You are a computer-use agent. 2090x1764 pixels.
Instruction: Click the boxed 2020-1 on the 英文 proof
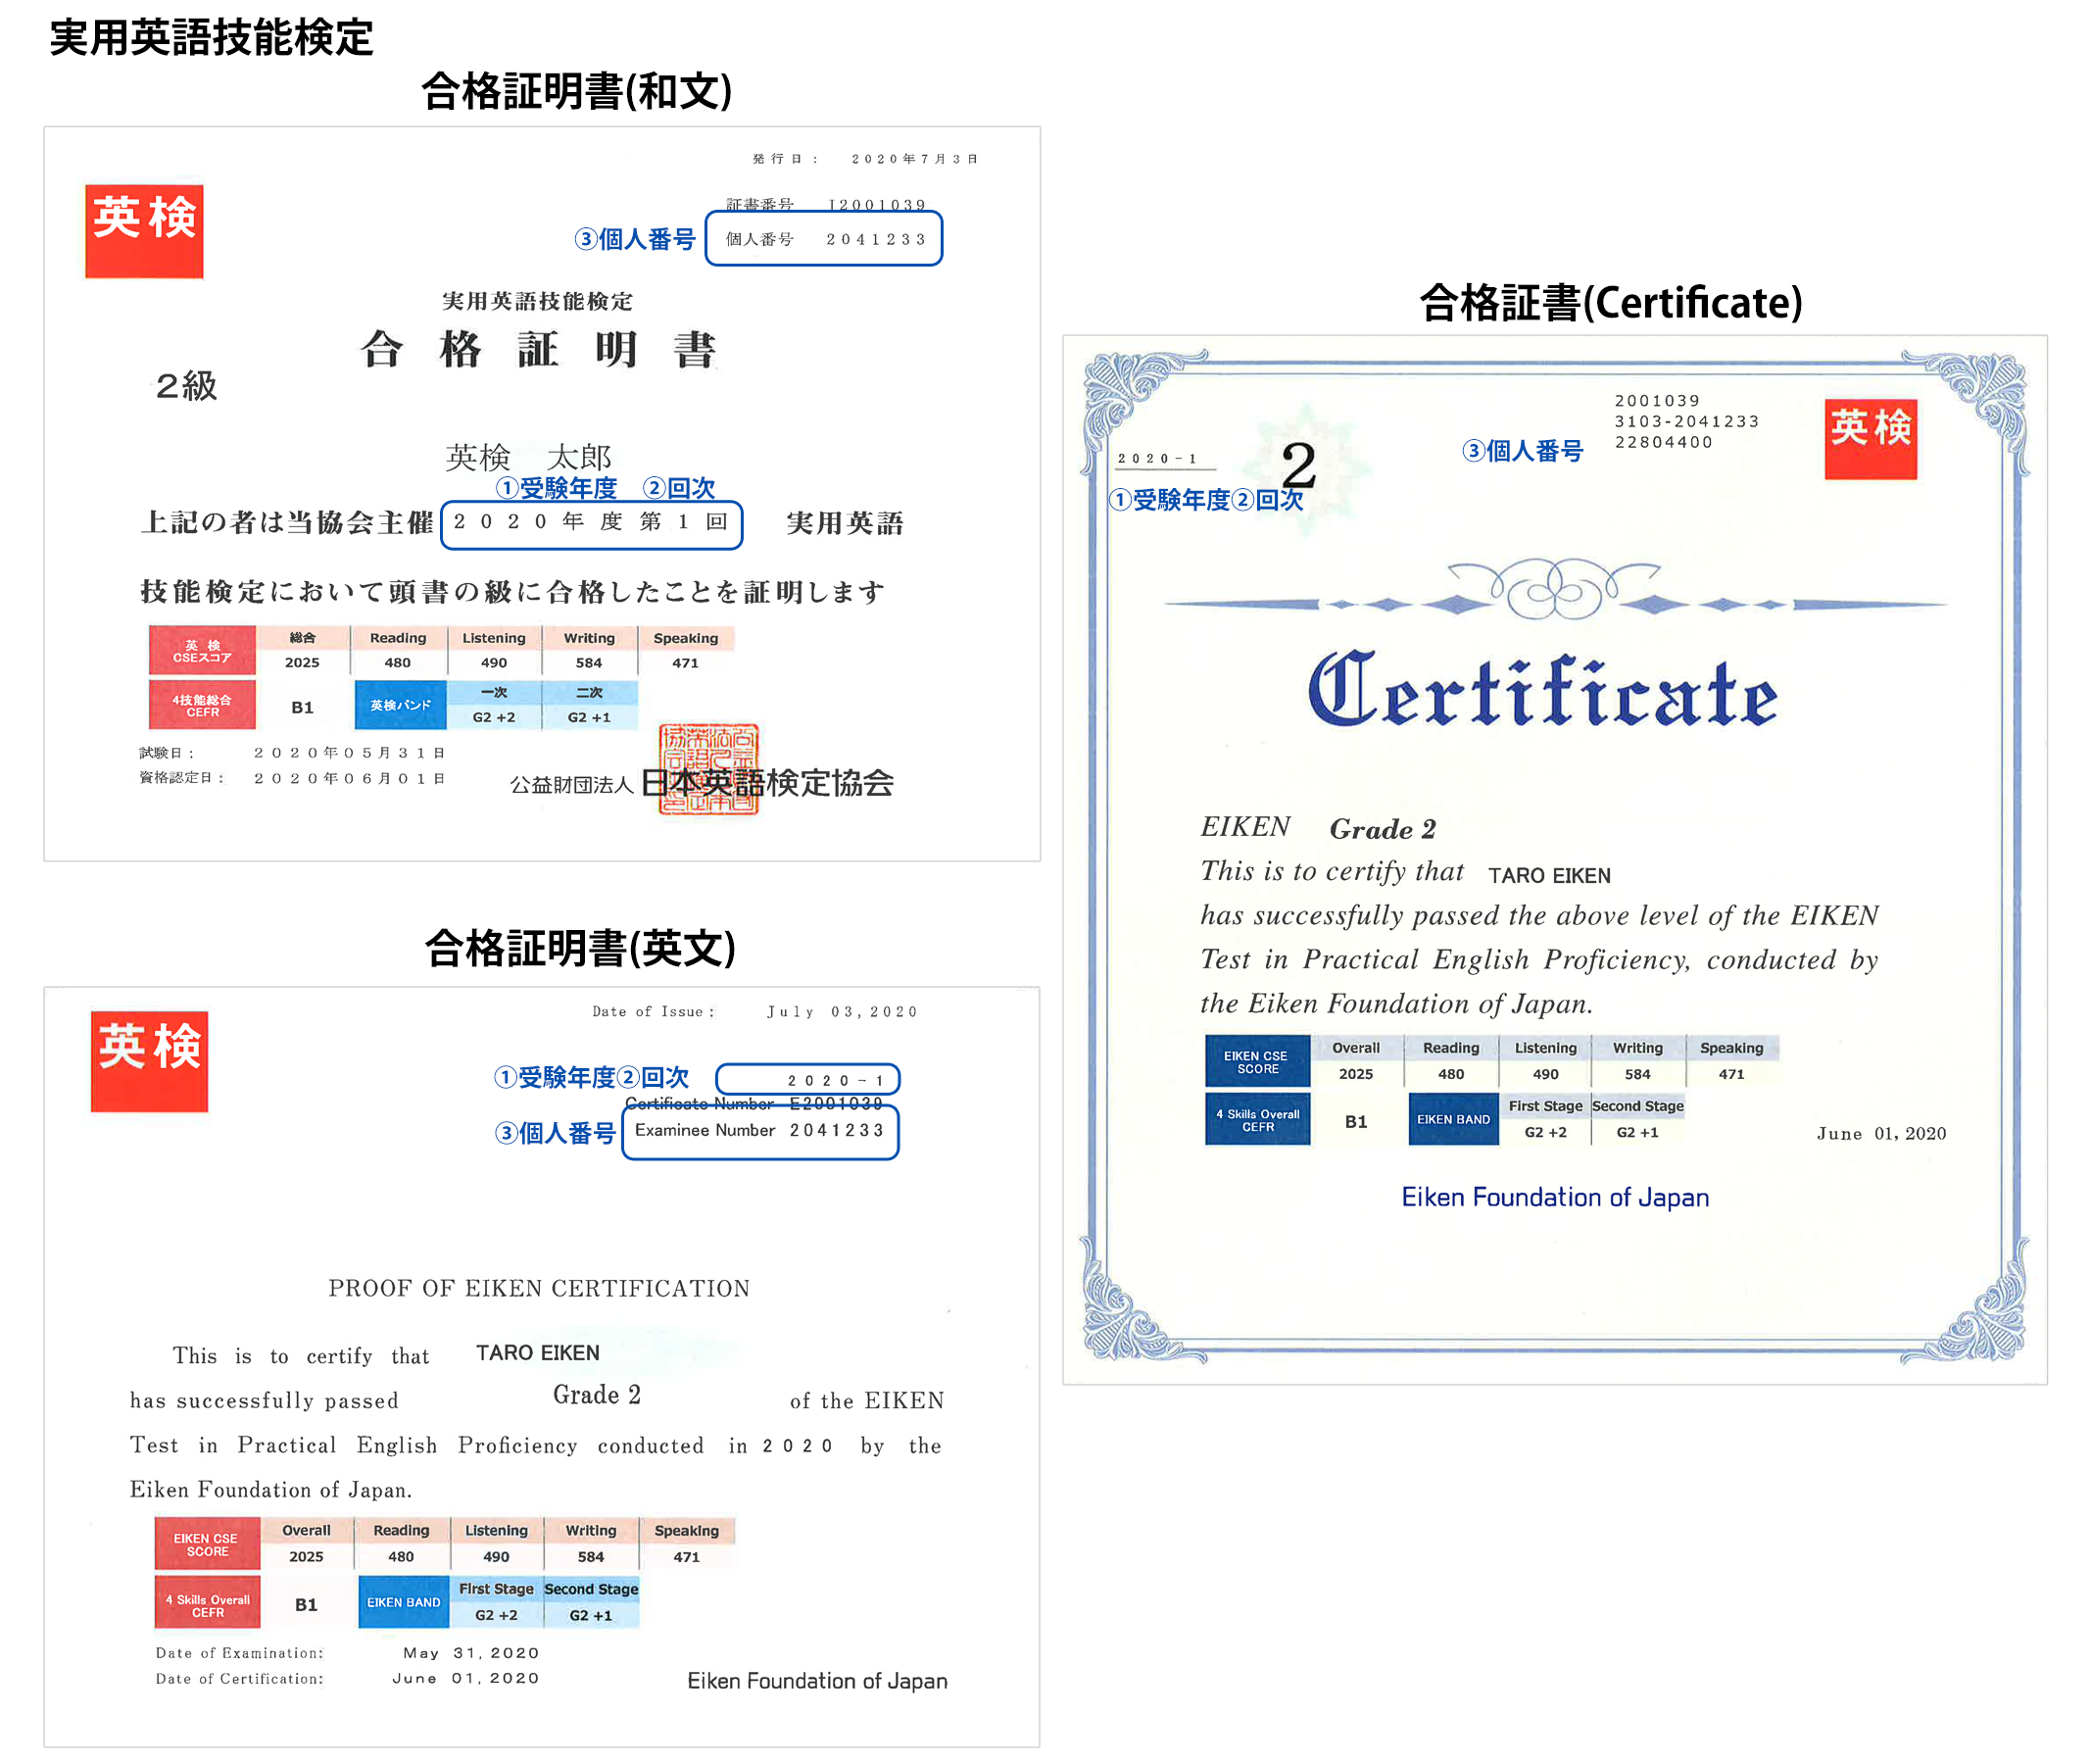pos(808,1080)
